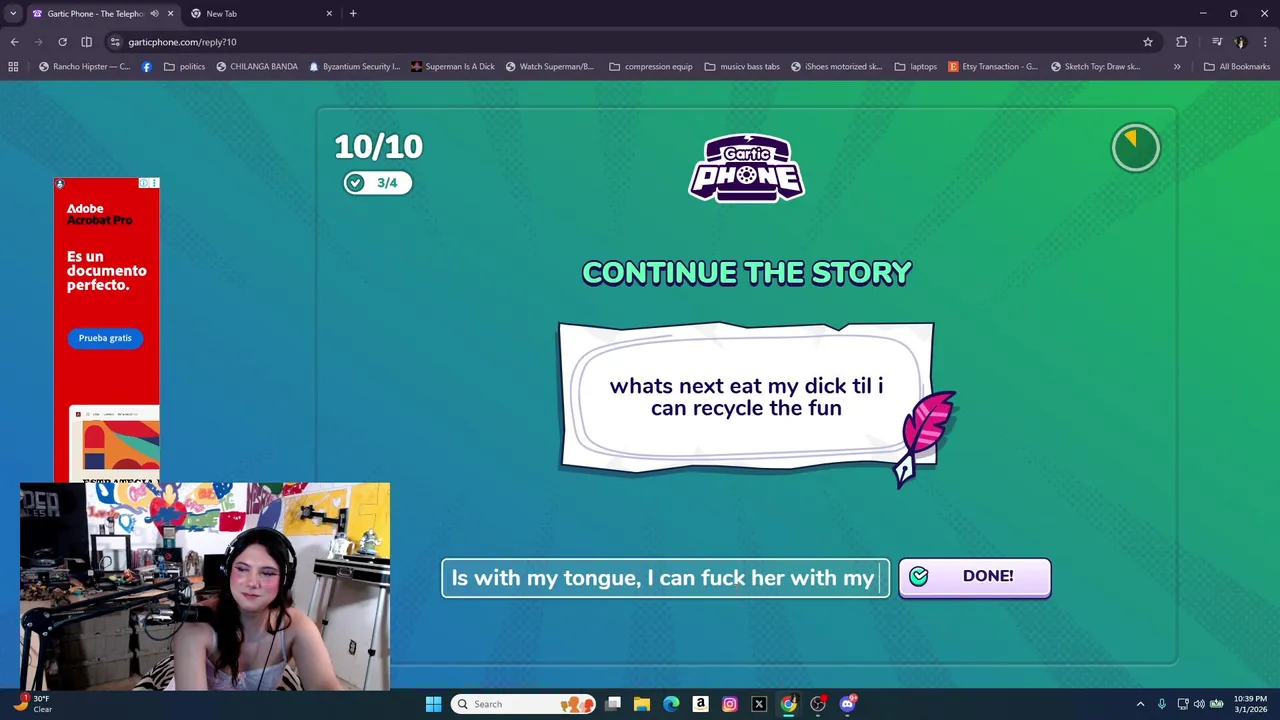Click the story text input field
This screenshot has height=720, width=1280.
point(665,577)
